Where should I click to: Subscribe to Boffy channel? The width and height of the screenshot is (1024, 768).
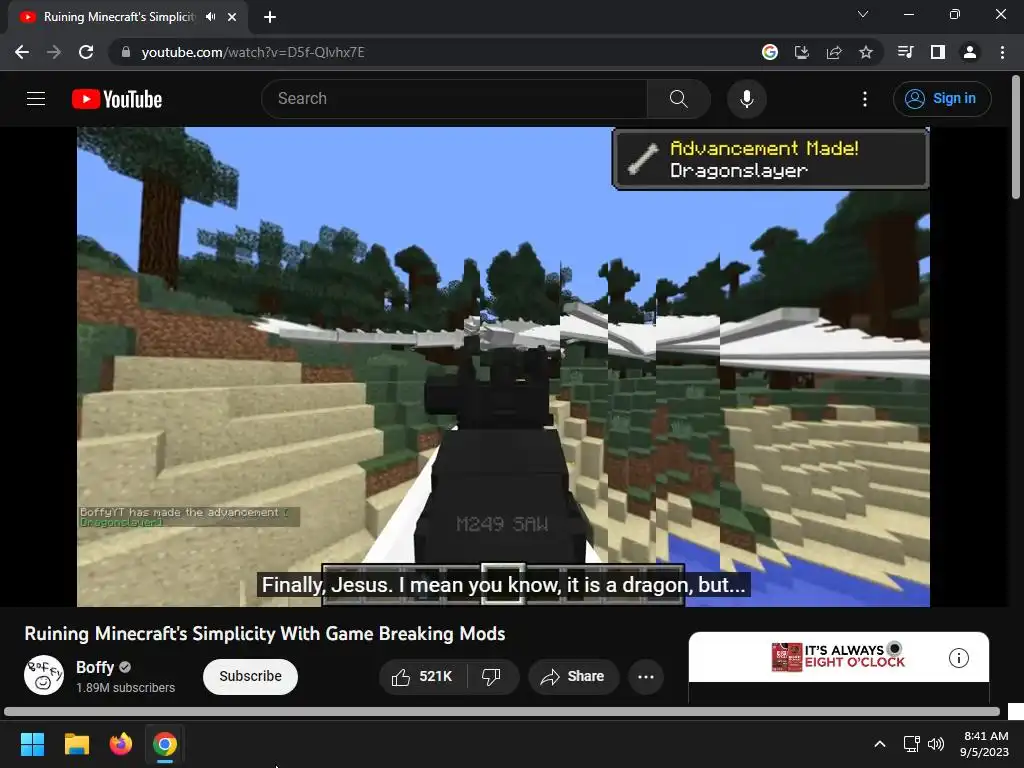[250, 677]
